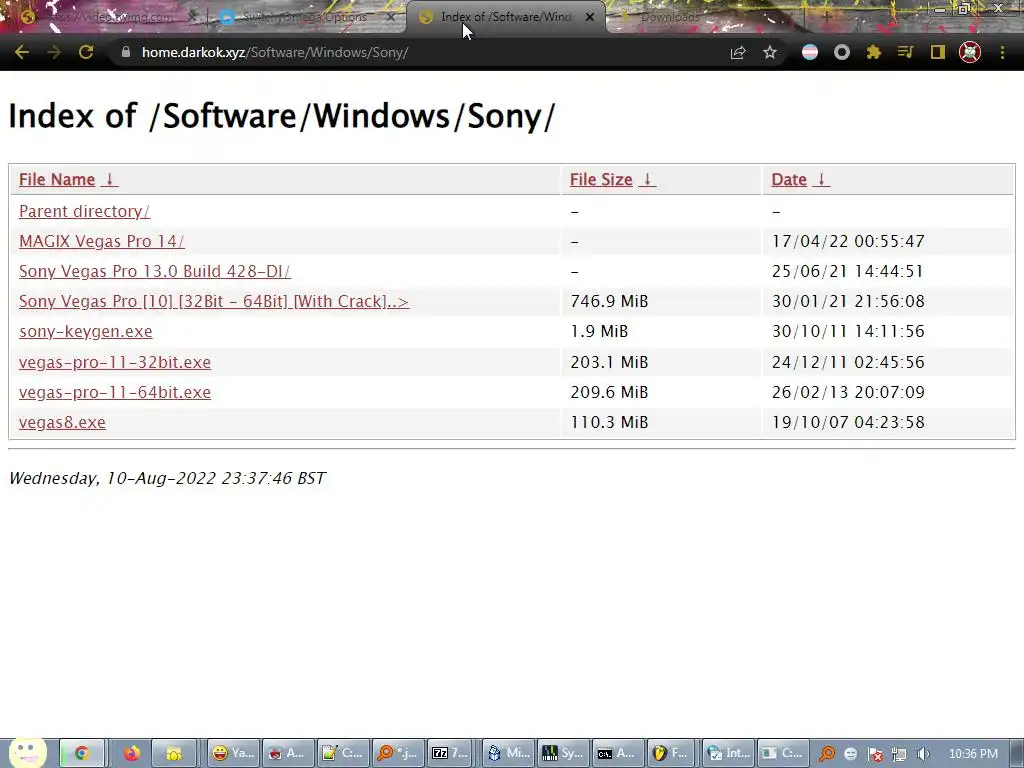Open the MAGIX Vegas Pro 14 folder
Screen dimensions: 1024x768
(101, 241)
